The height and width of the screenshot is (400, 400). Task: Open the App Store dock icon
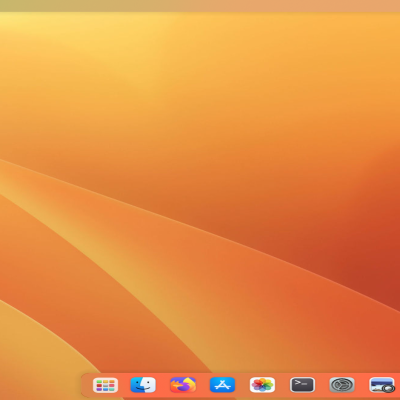(x=222, y=385)
